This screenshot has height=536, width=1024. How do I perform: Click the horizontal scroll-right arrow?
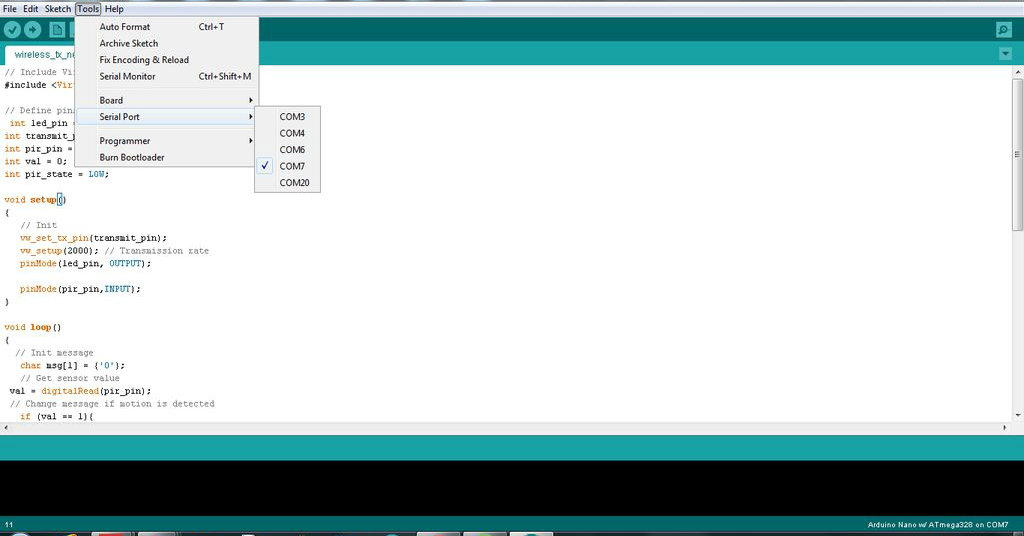coord(1004,428)
